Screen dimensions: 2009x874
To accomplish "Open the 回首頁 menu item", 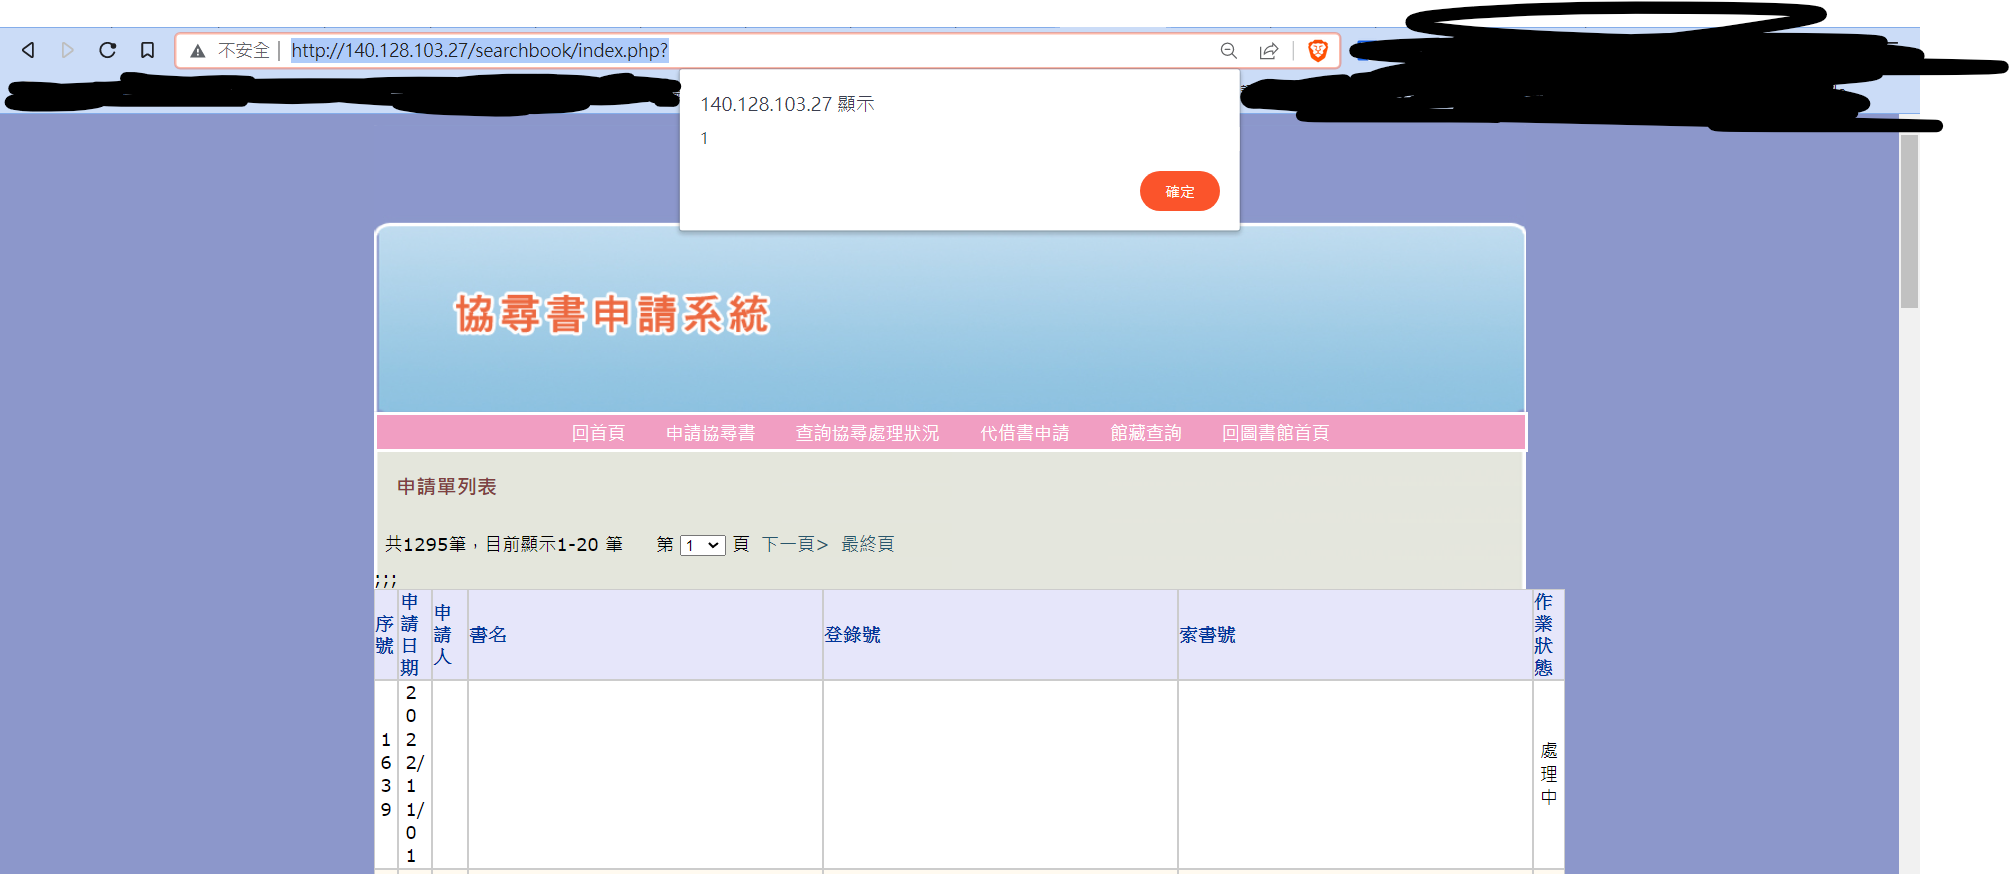I will pyautogui.click(x=598, y=433).
